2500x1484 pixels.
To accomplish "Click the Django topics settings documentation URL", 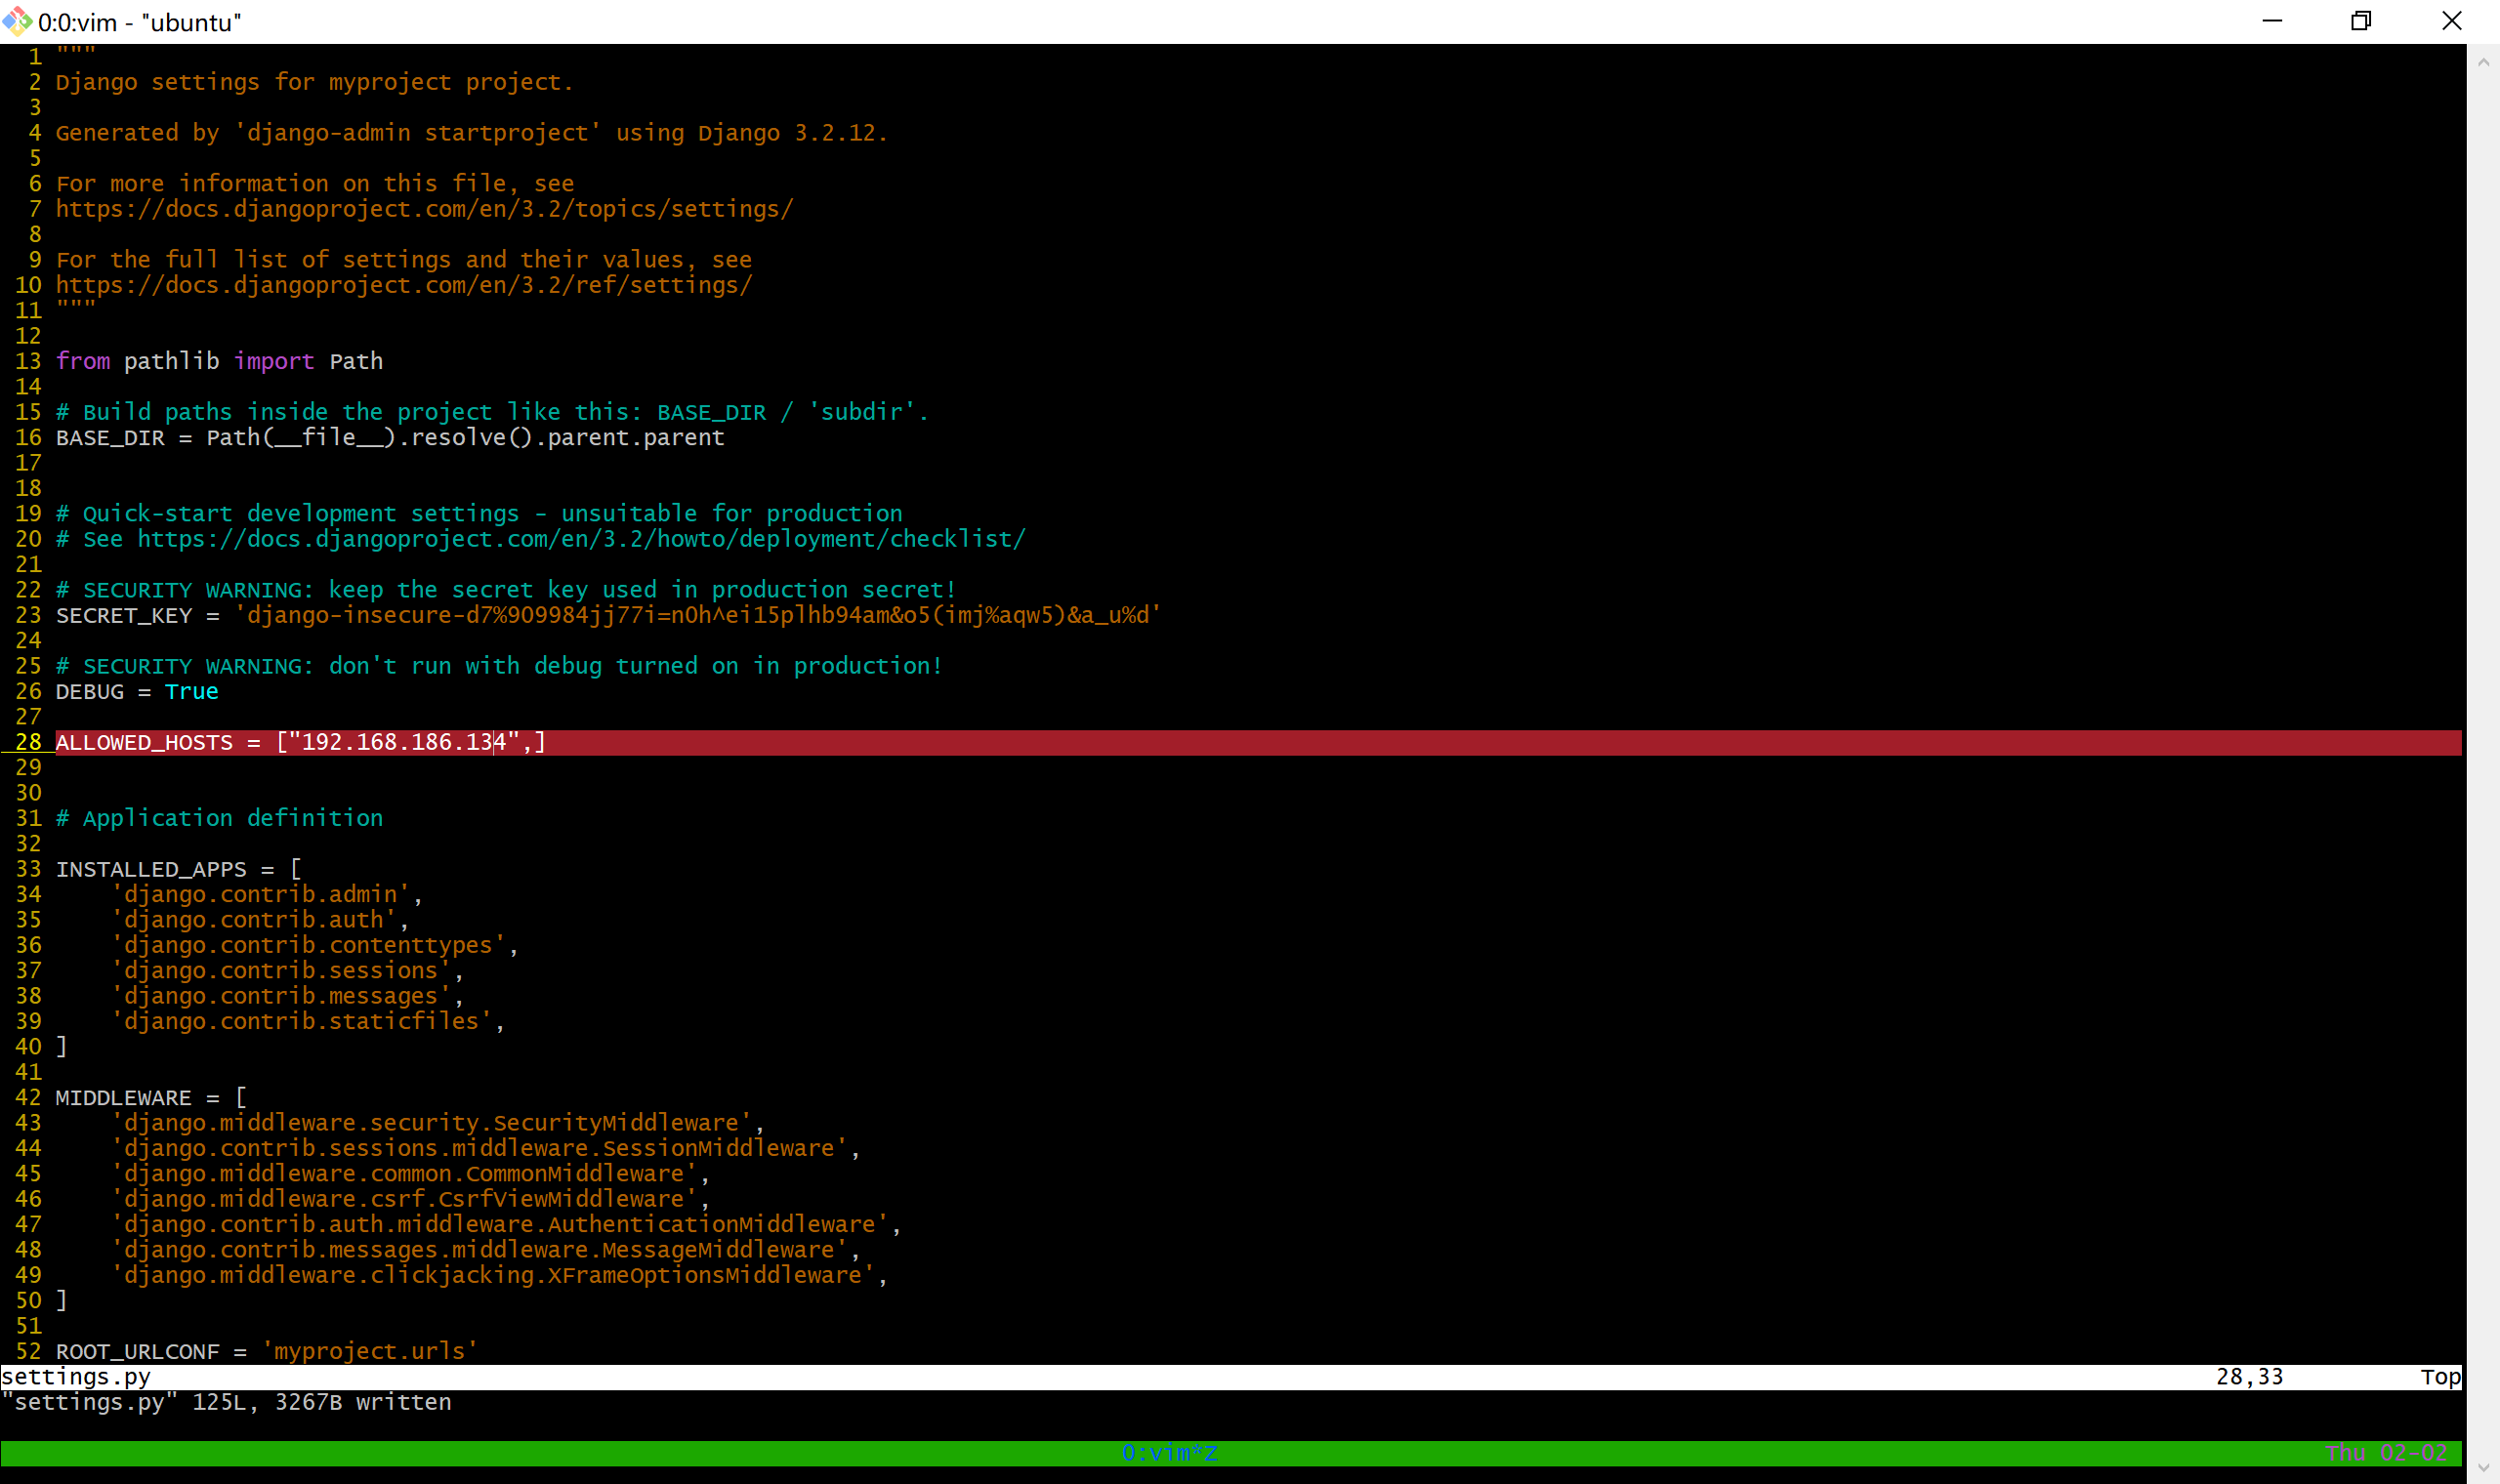I will pyautogui.click(x=424, y=209).
